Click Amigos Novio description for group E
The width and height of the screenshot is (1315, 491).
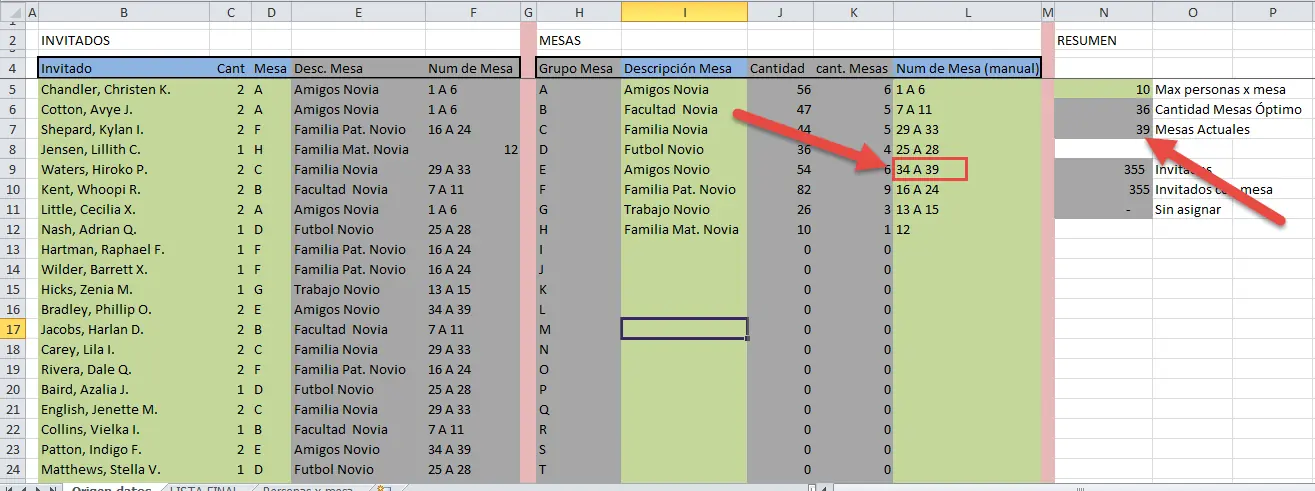tap(684, 169)
